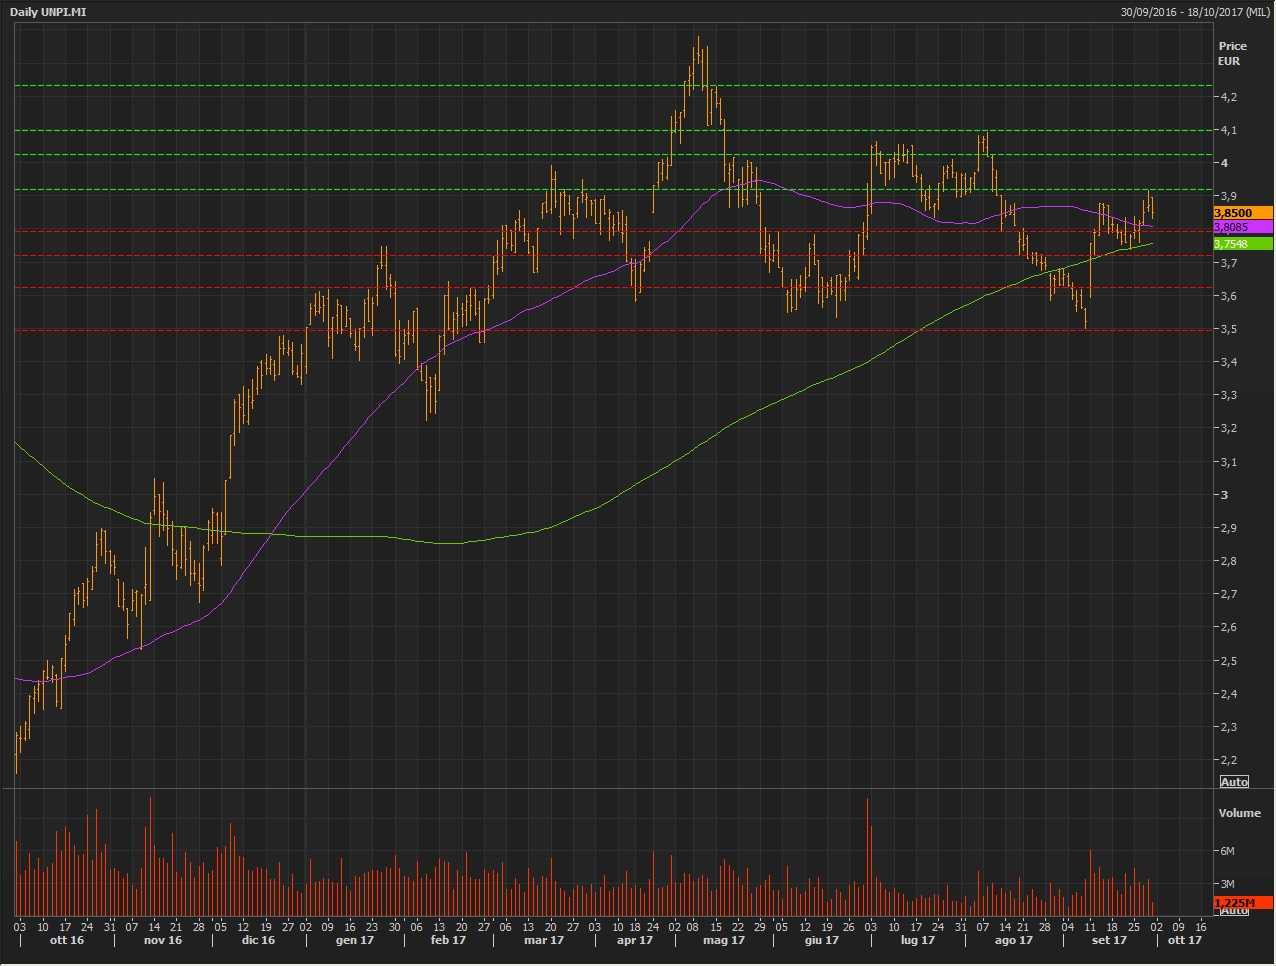Select the mag 17 month on time axis
This screenshot has height=966, width=1276.
724,940
